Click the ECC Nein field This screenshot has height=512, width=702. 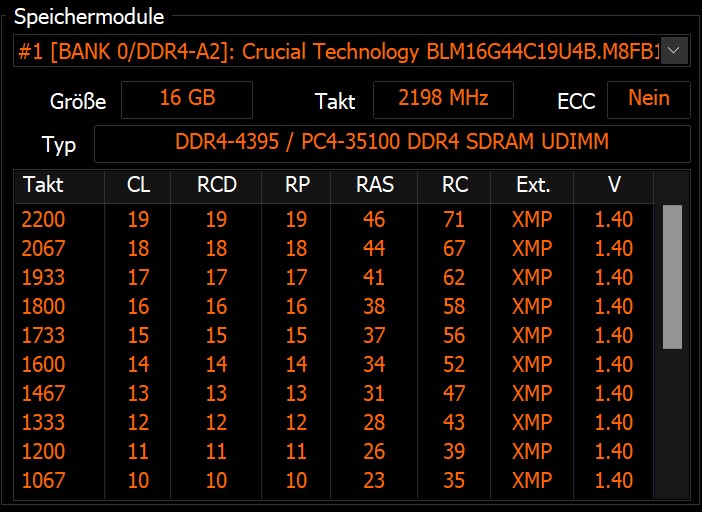649,99
